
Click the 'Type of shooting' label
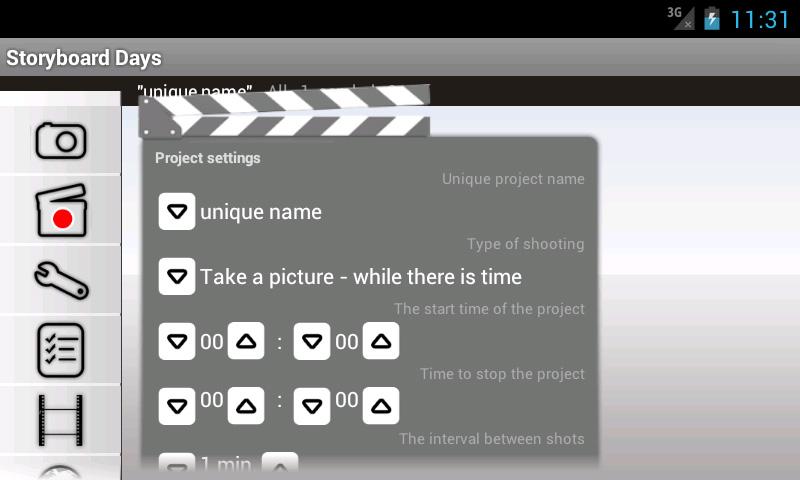click(526, 244)
